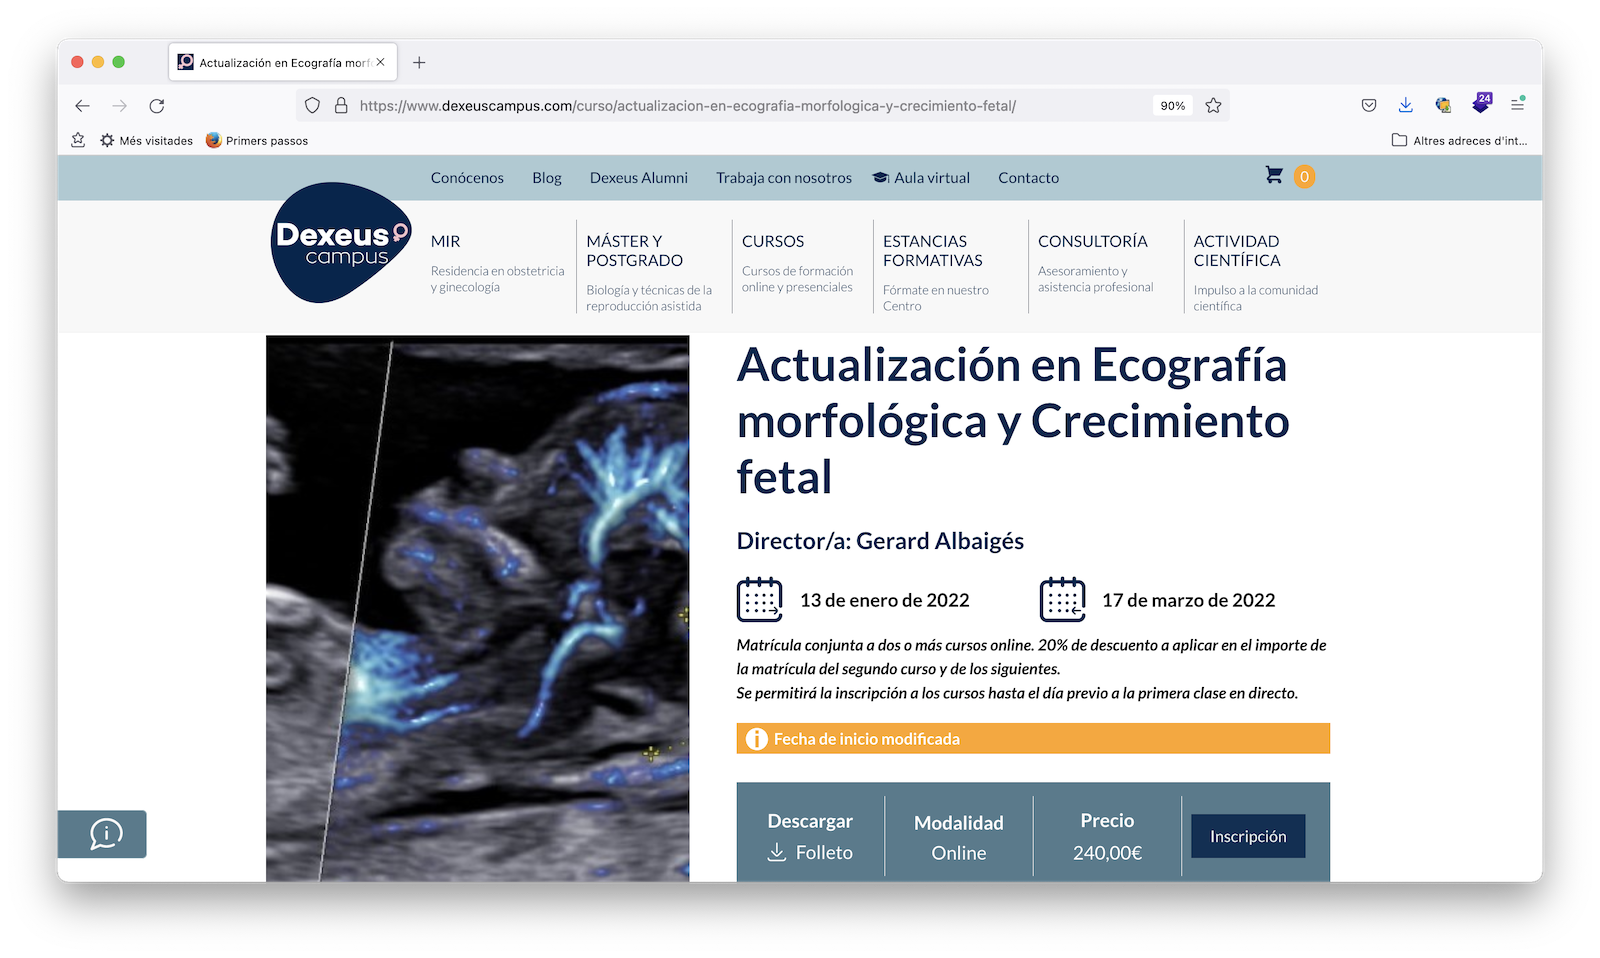Open the Aula virtual link
The width and height of the screenshot is (1600, 958).
(931, 178)
